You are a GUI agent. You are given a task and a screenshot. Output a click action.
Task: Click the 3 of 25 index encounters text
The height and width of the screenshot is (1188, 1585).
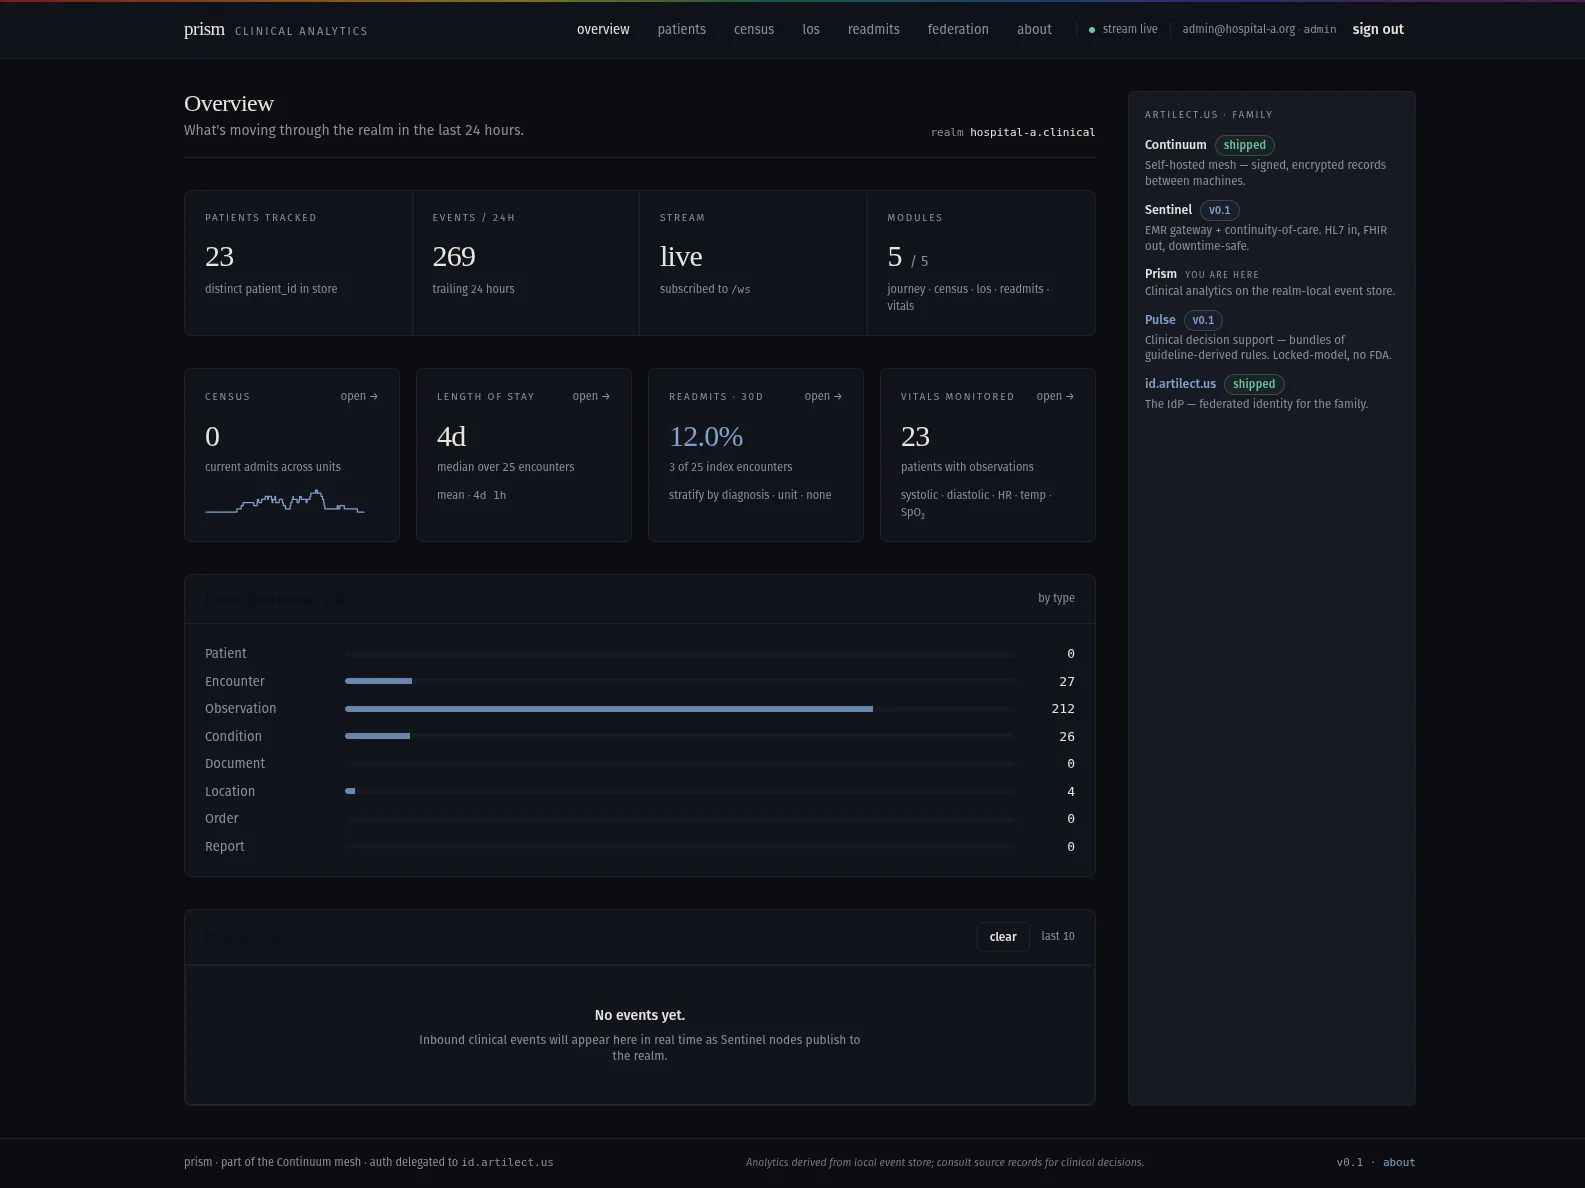coord(730,467)
